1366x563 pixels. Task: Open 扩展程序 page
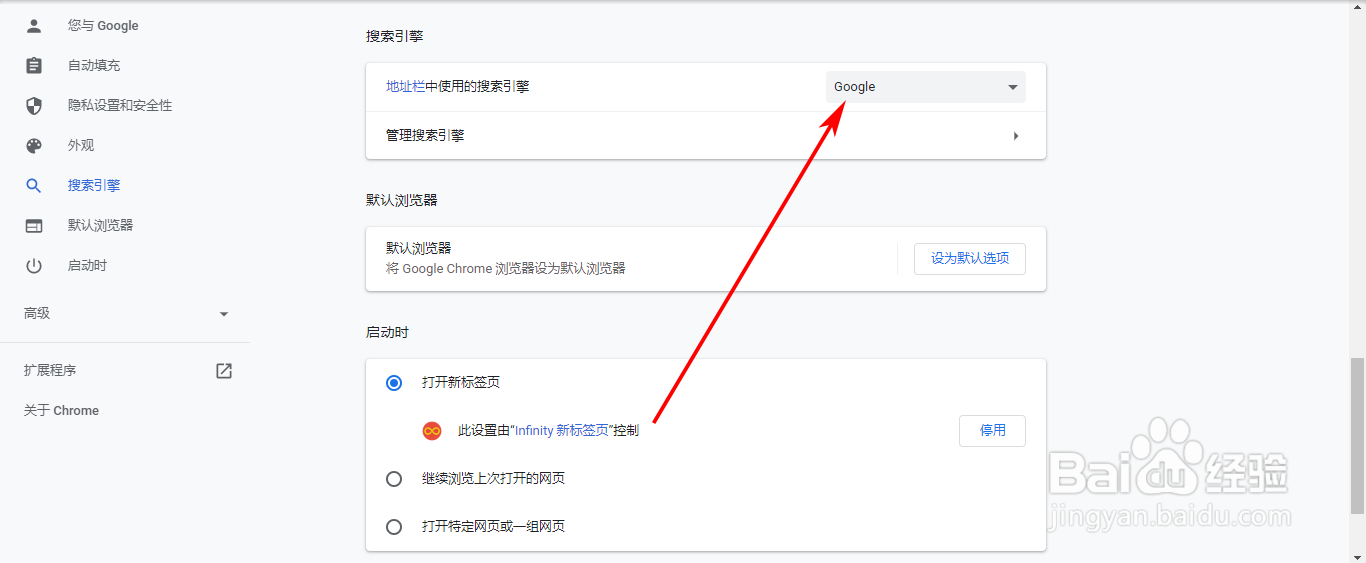pos(50,371)
